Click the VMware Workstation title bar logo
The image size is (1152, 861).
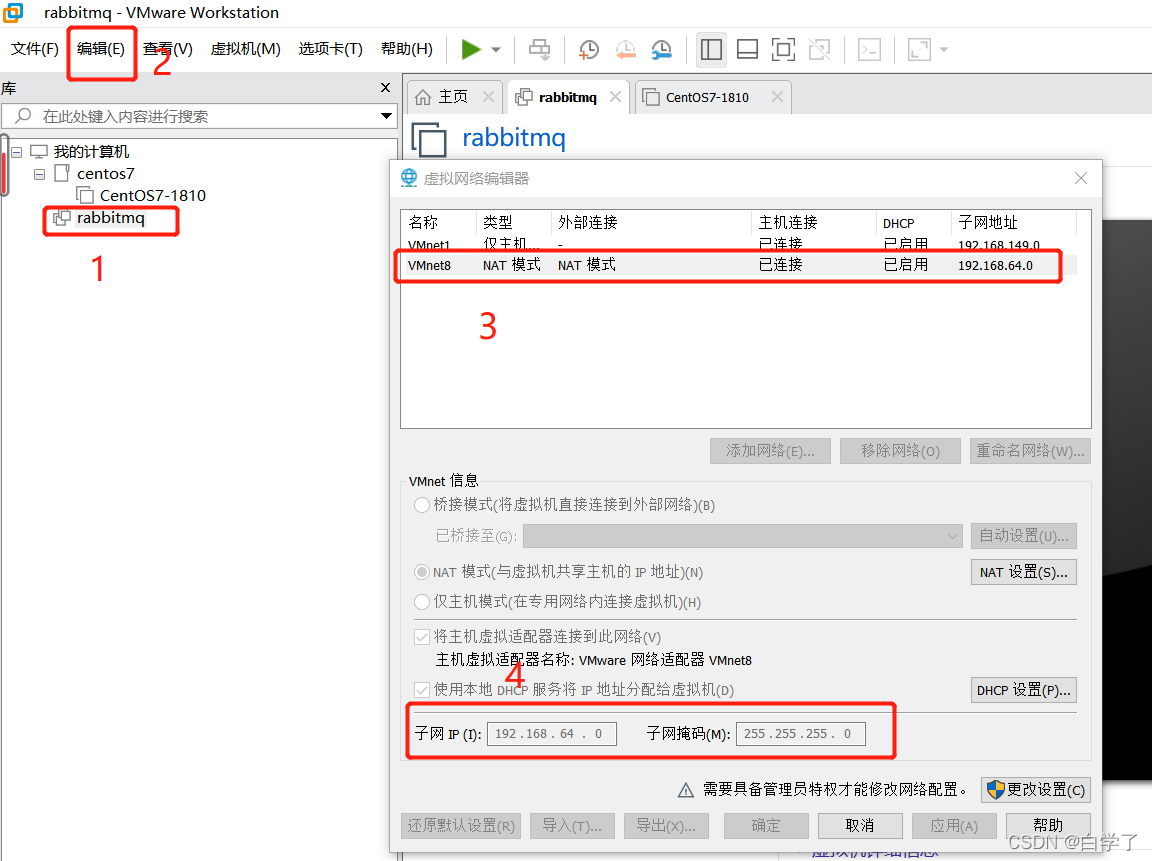point(13,12)
